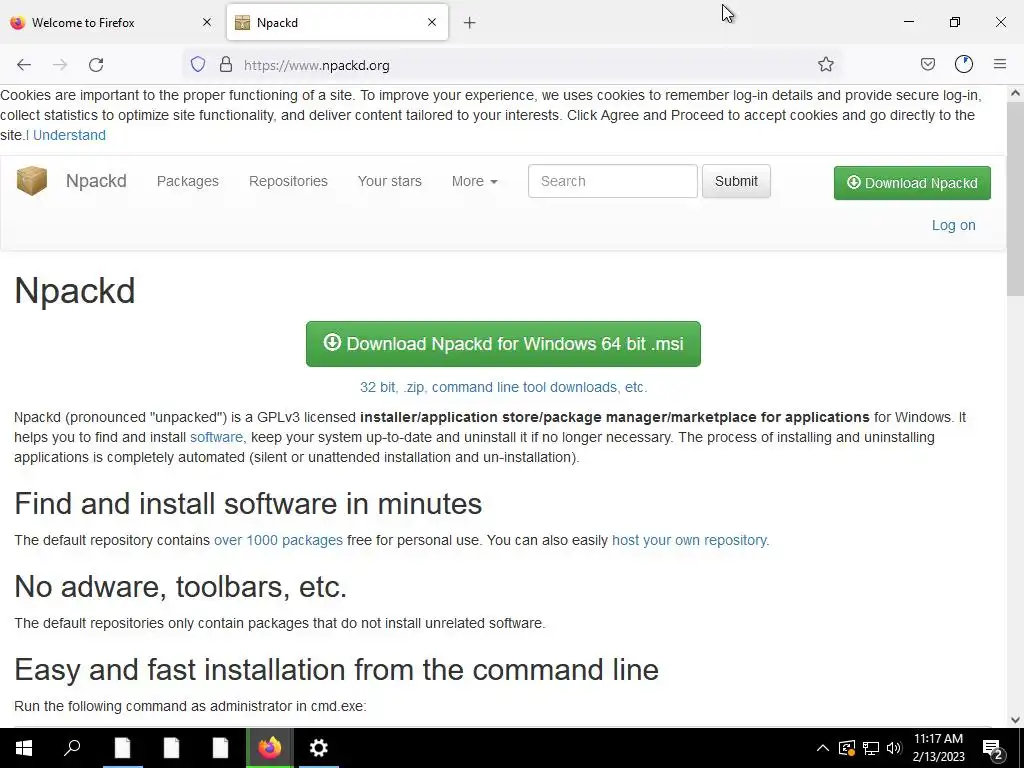Open host your own repository link
The width and height of the screenshot is (1024, 768).
(689, 540)
